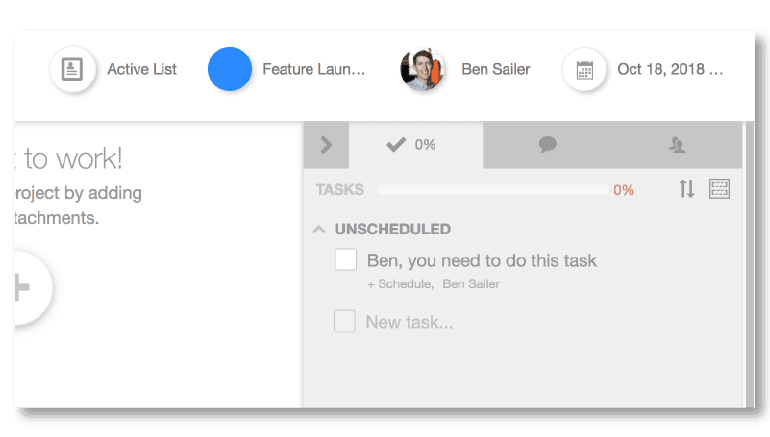770x437 pixels.
Task: Open the 'Feature Laun...' label selector
Action: [313, 69]
